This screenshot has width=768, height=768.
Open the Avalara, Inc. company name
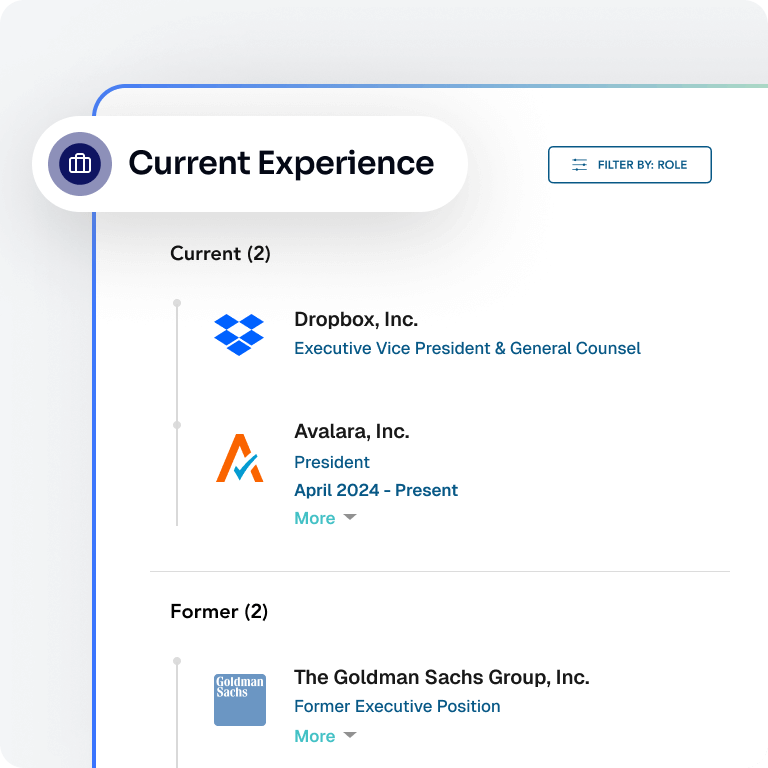point(351,432)
